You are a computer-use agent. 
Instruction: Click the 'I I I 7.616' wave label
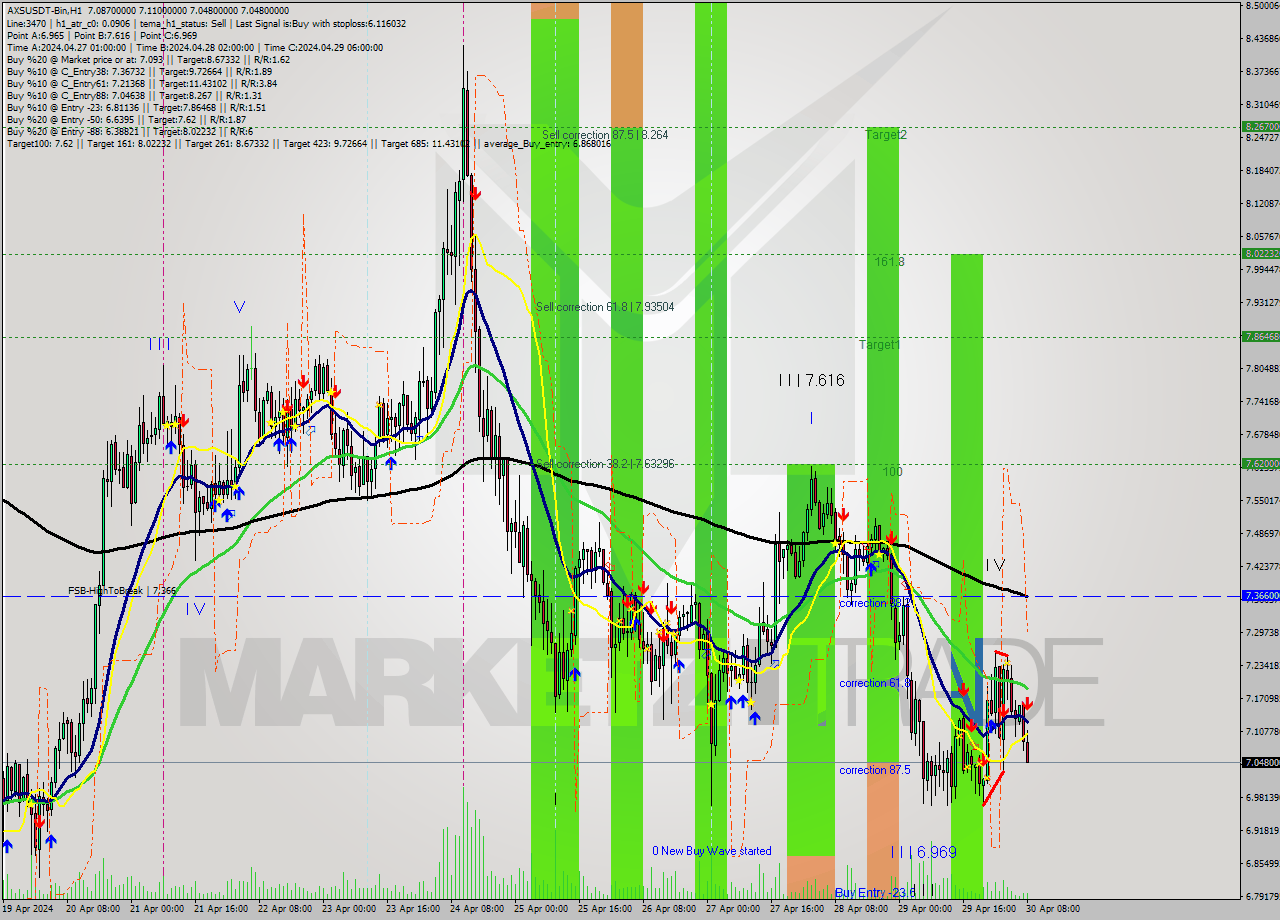(x=812, y=380)
